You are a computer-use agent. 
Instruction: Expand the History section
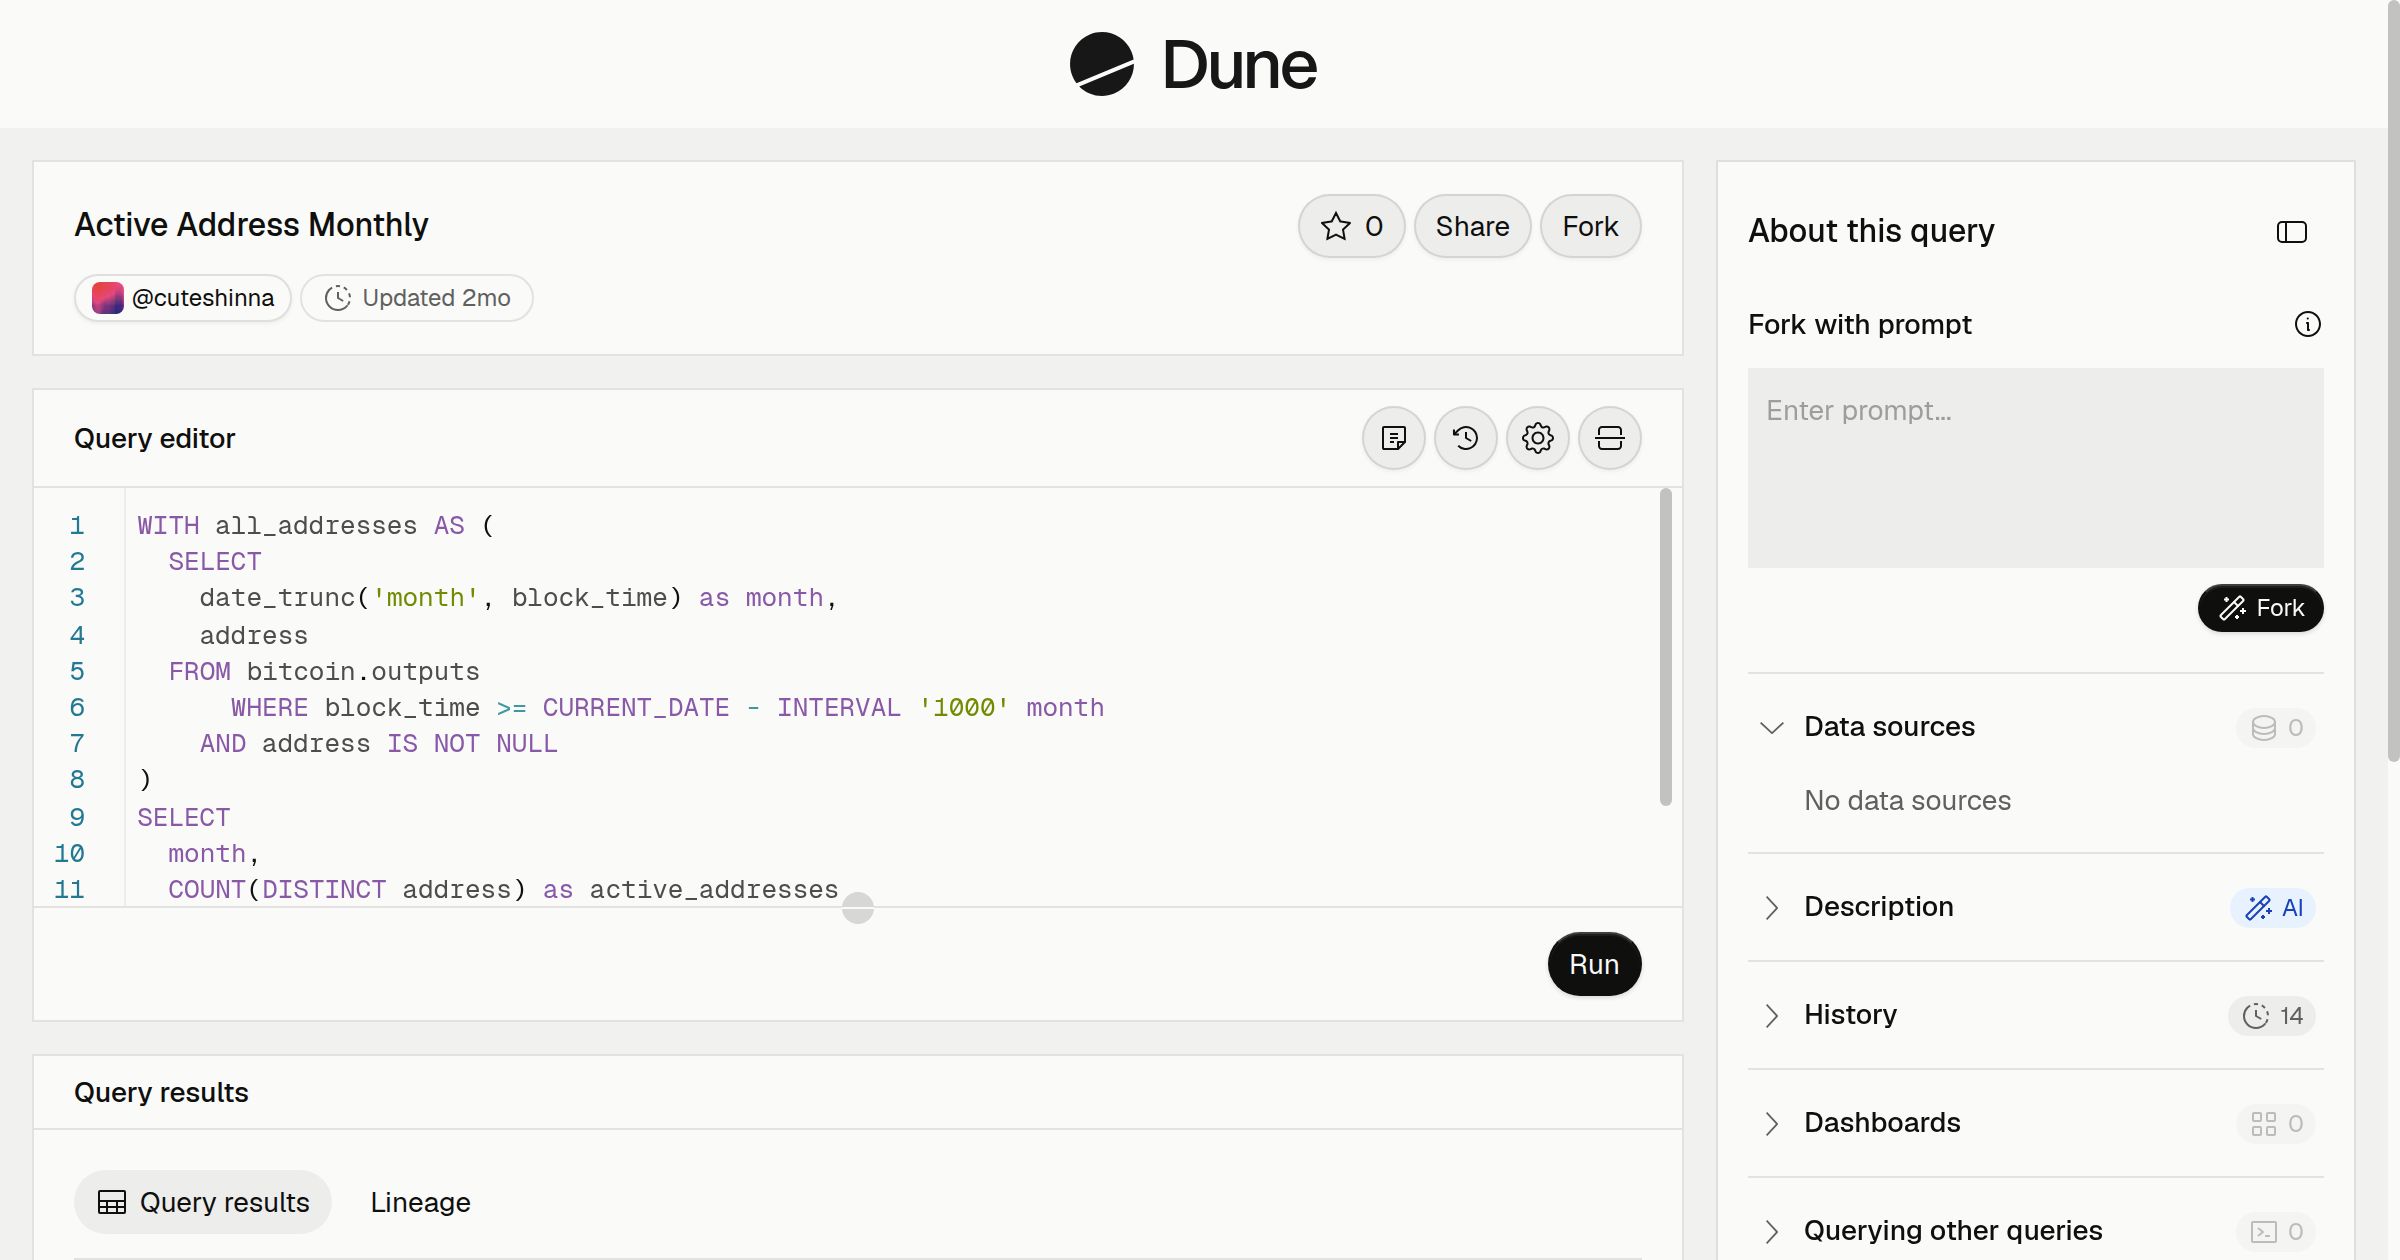(1771, 1015)
